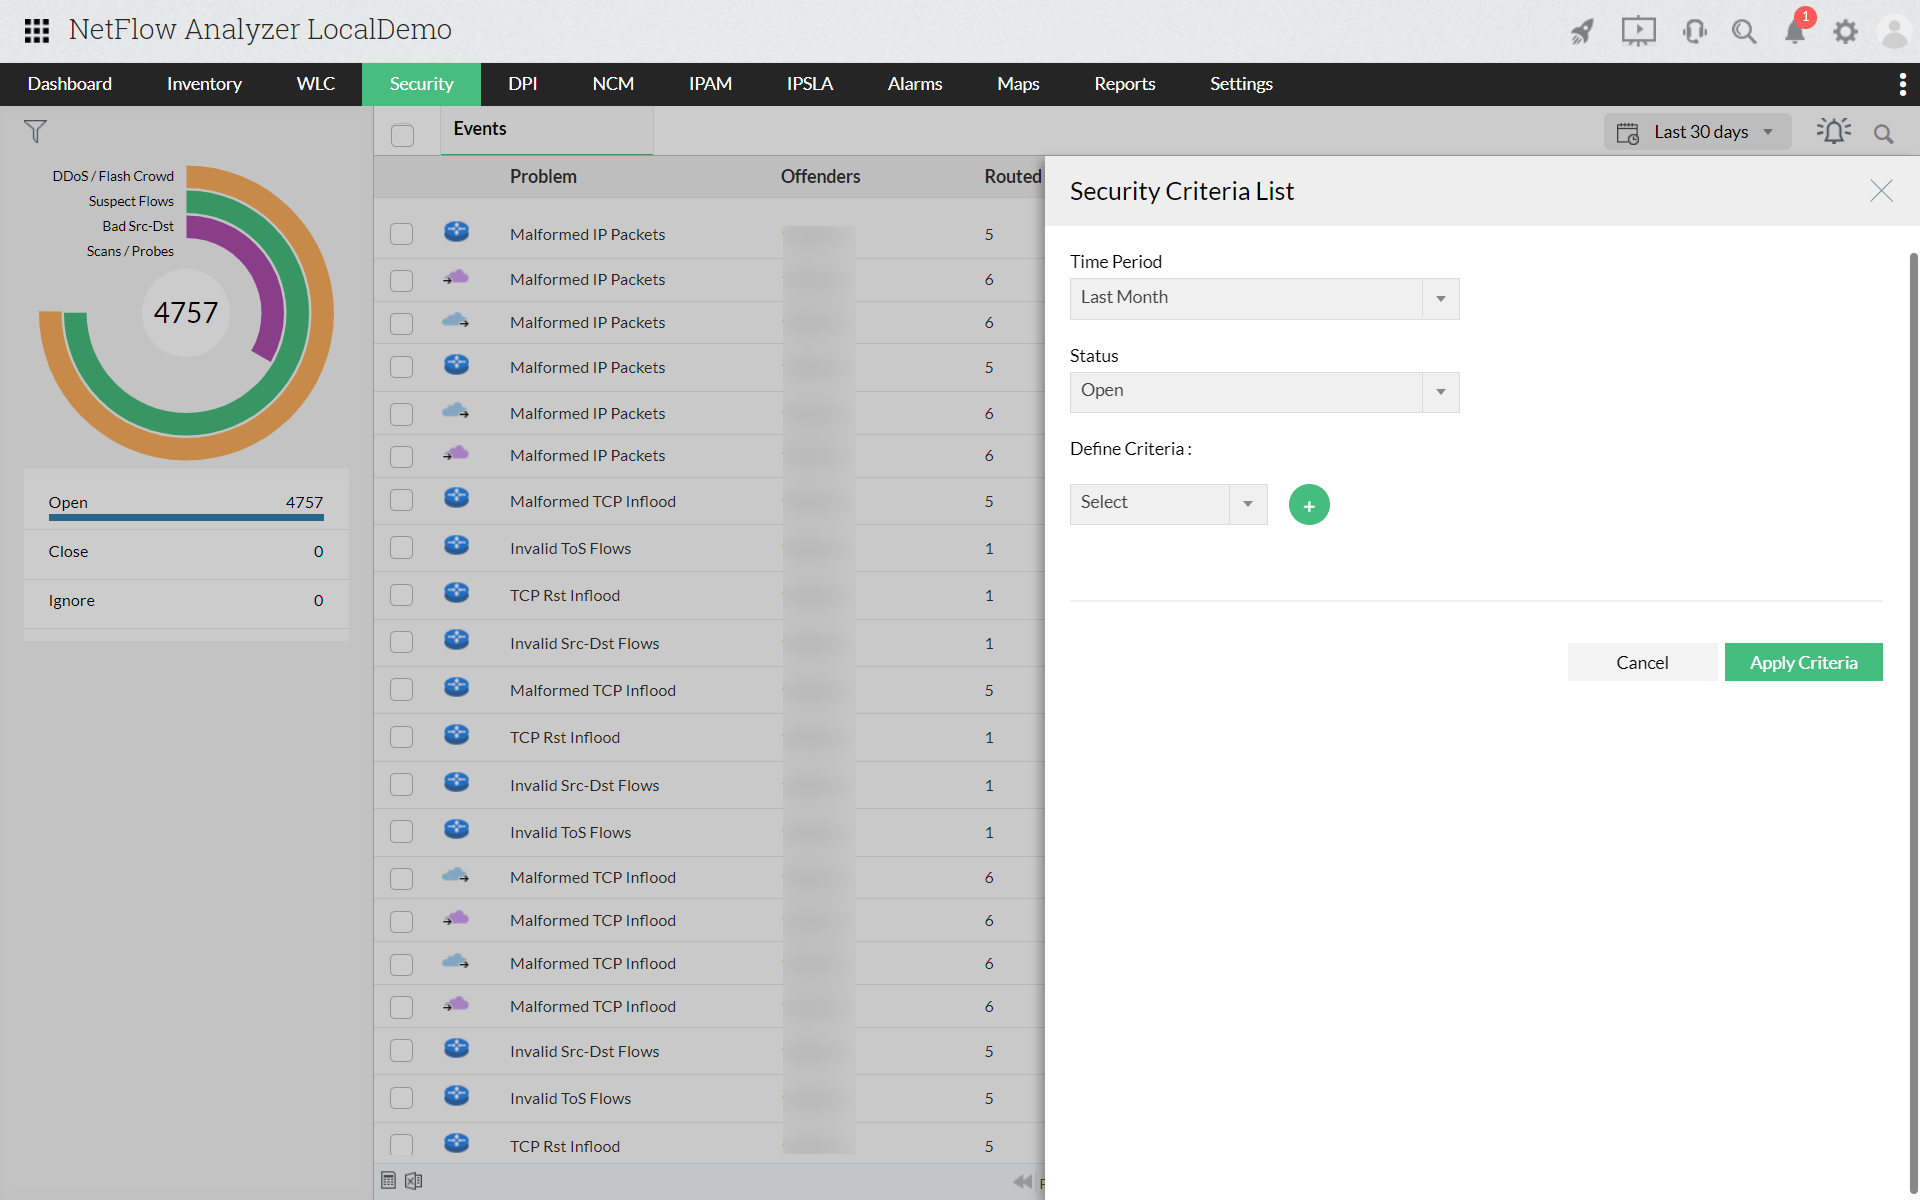Check the first Malformed IP Packets checkbox
The height and width of the screenshot is (1200, 1920).
pyautogui.click(x=401, y=234)
